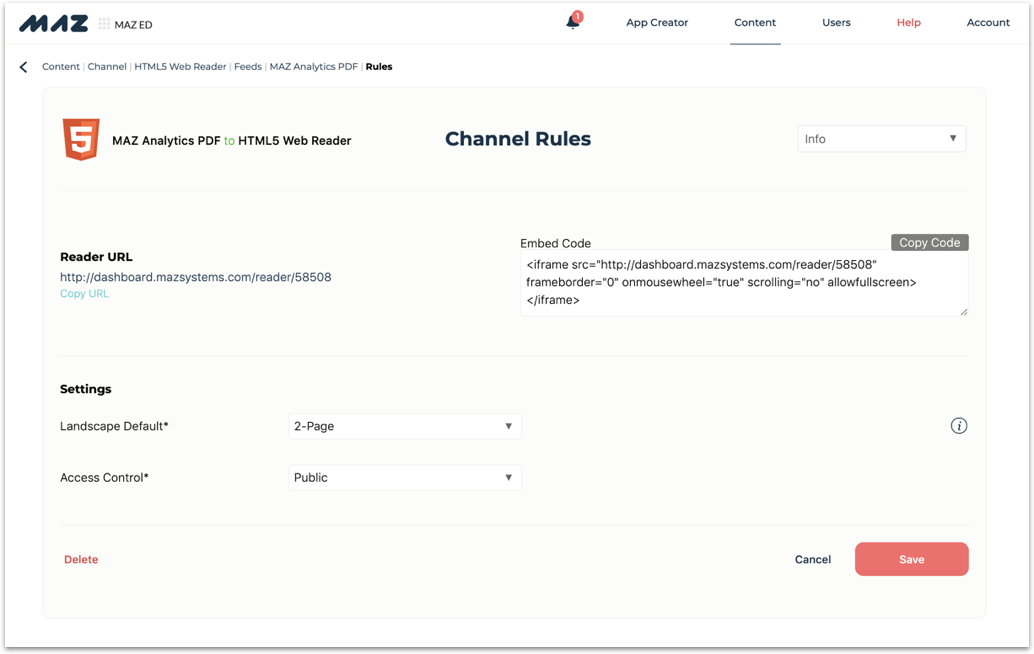The width and height of the screenshot is (1034, 654).
Task: Click the Rules breadcrumb
Action: point(379,67)
